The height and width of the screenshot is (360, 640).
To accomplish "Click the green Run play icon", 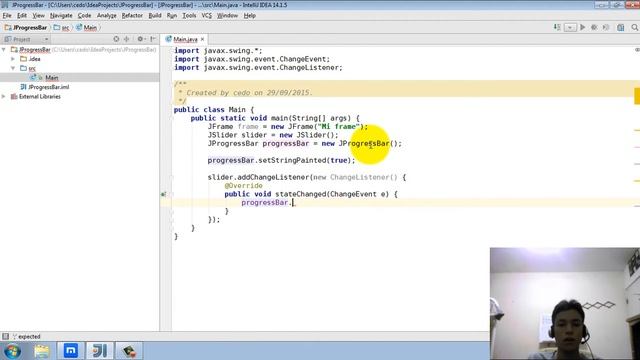I will coord(582,27).
